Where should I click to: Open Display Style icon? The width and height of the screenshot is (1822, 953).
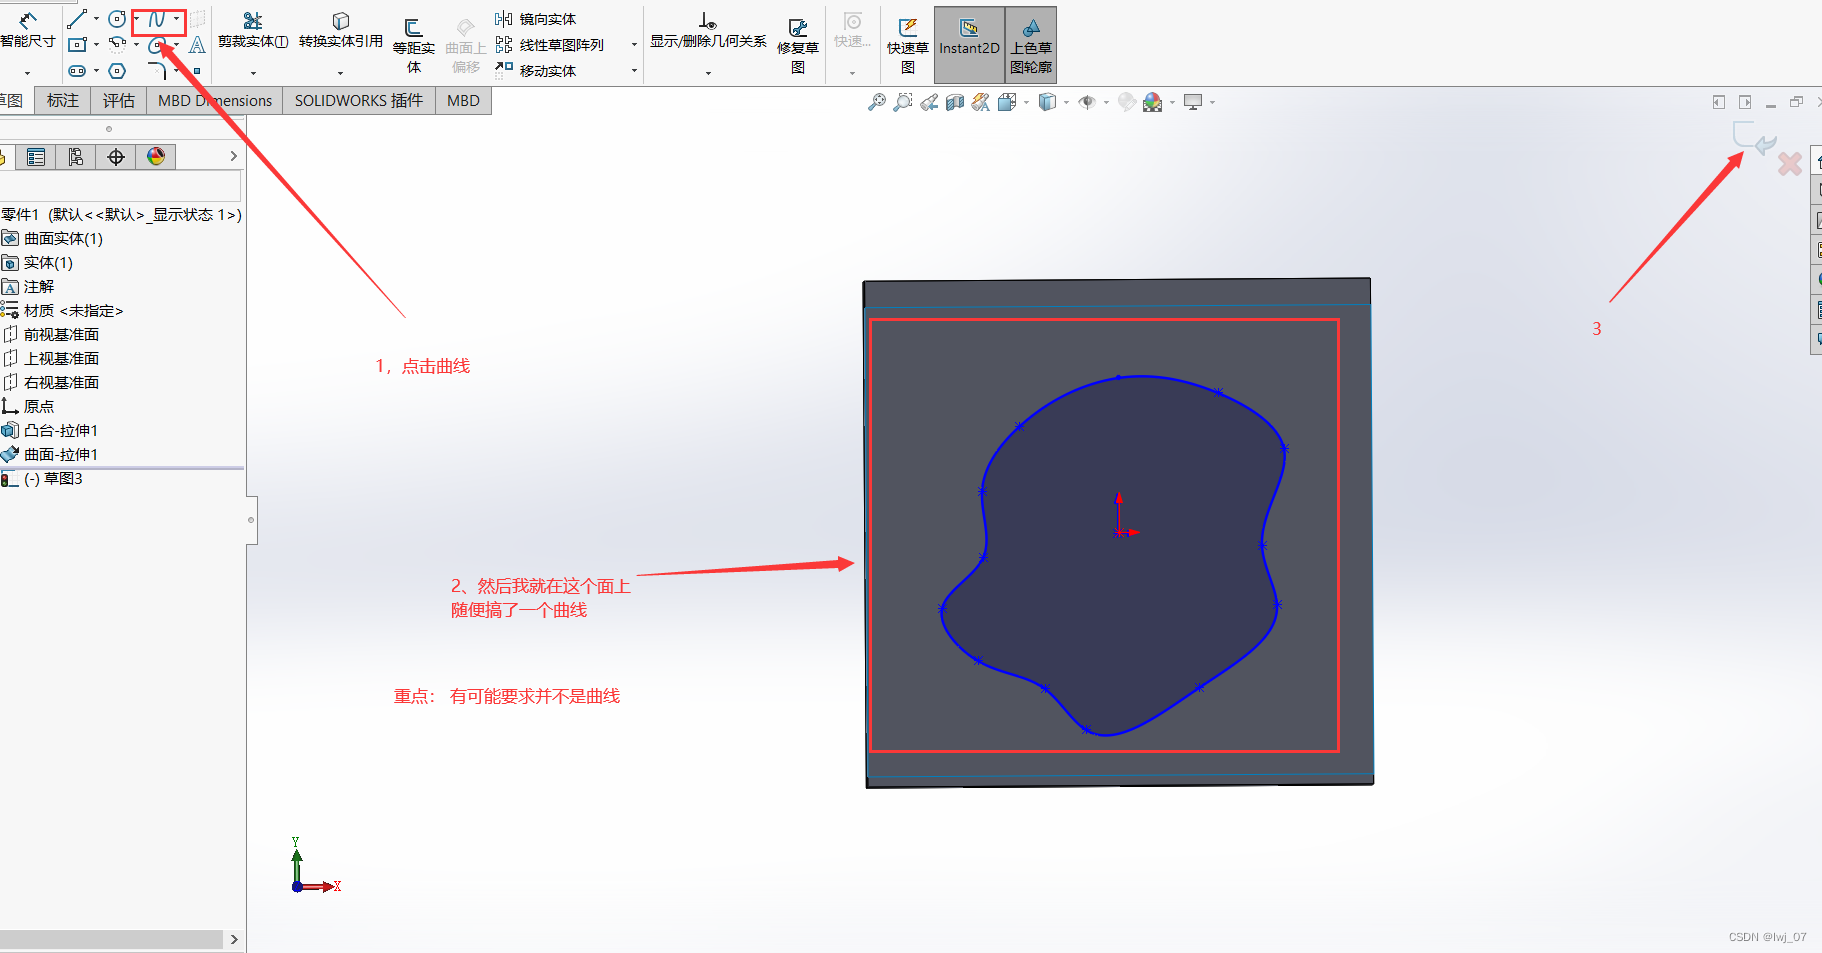click(x=1047, y=102)
